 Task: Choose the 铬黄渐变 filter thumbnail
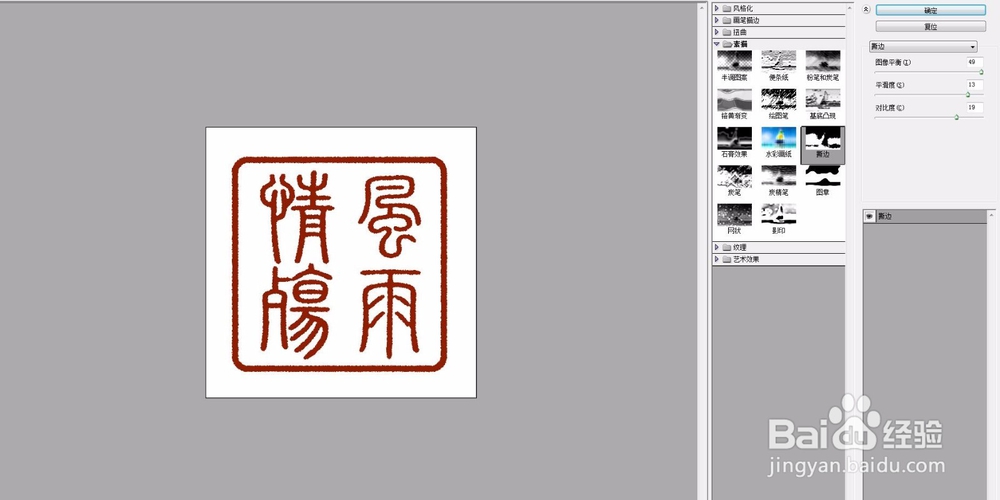734,105
